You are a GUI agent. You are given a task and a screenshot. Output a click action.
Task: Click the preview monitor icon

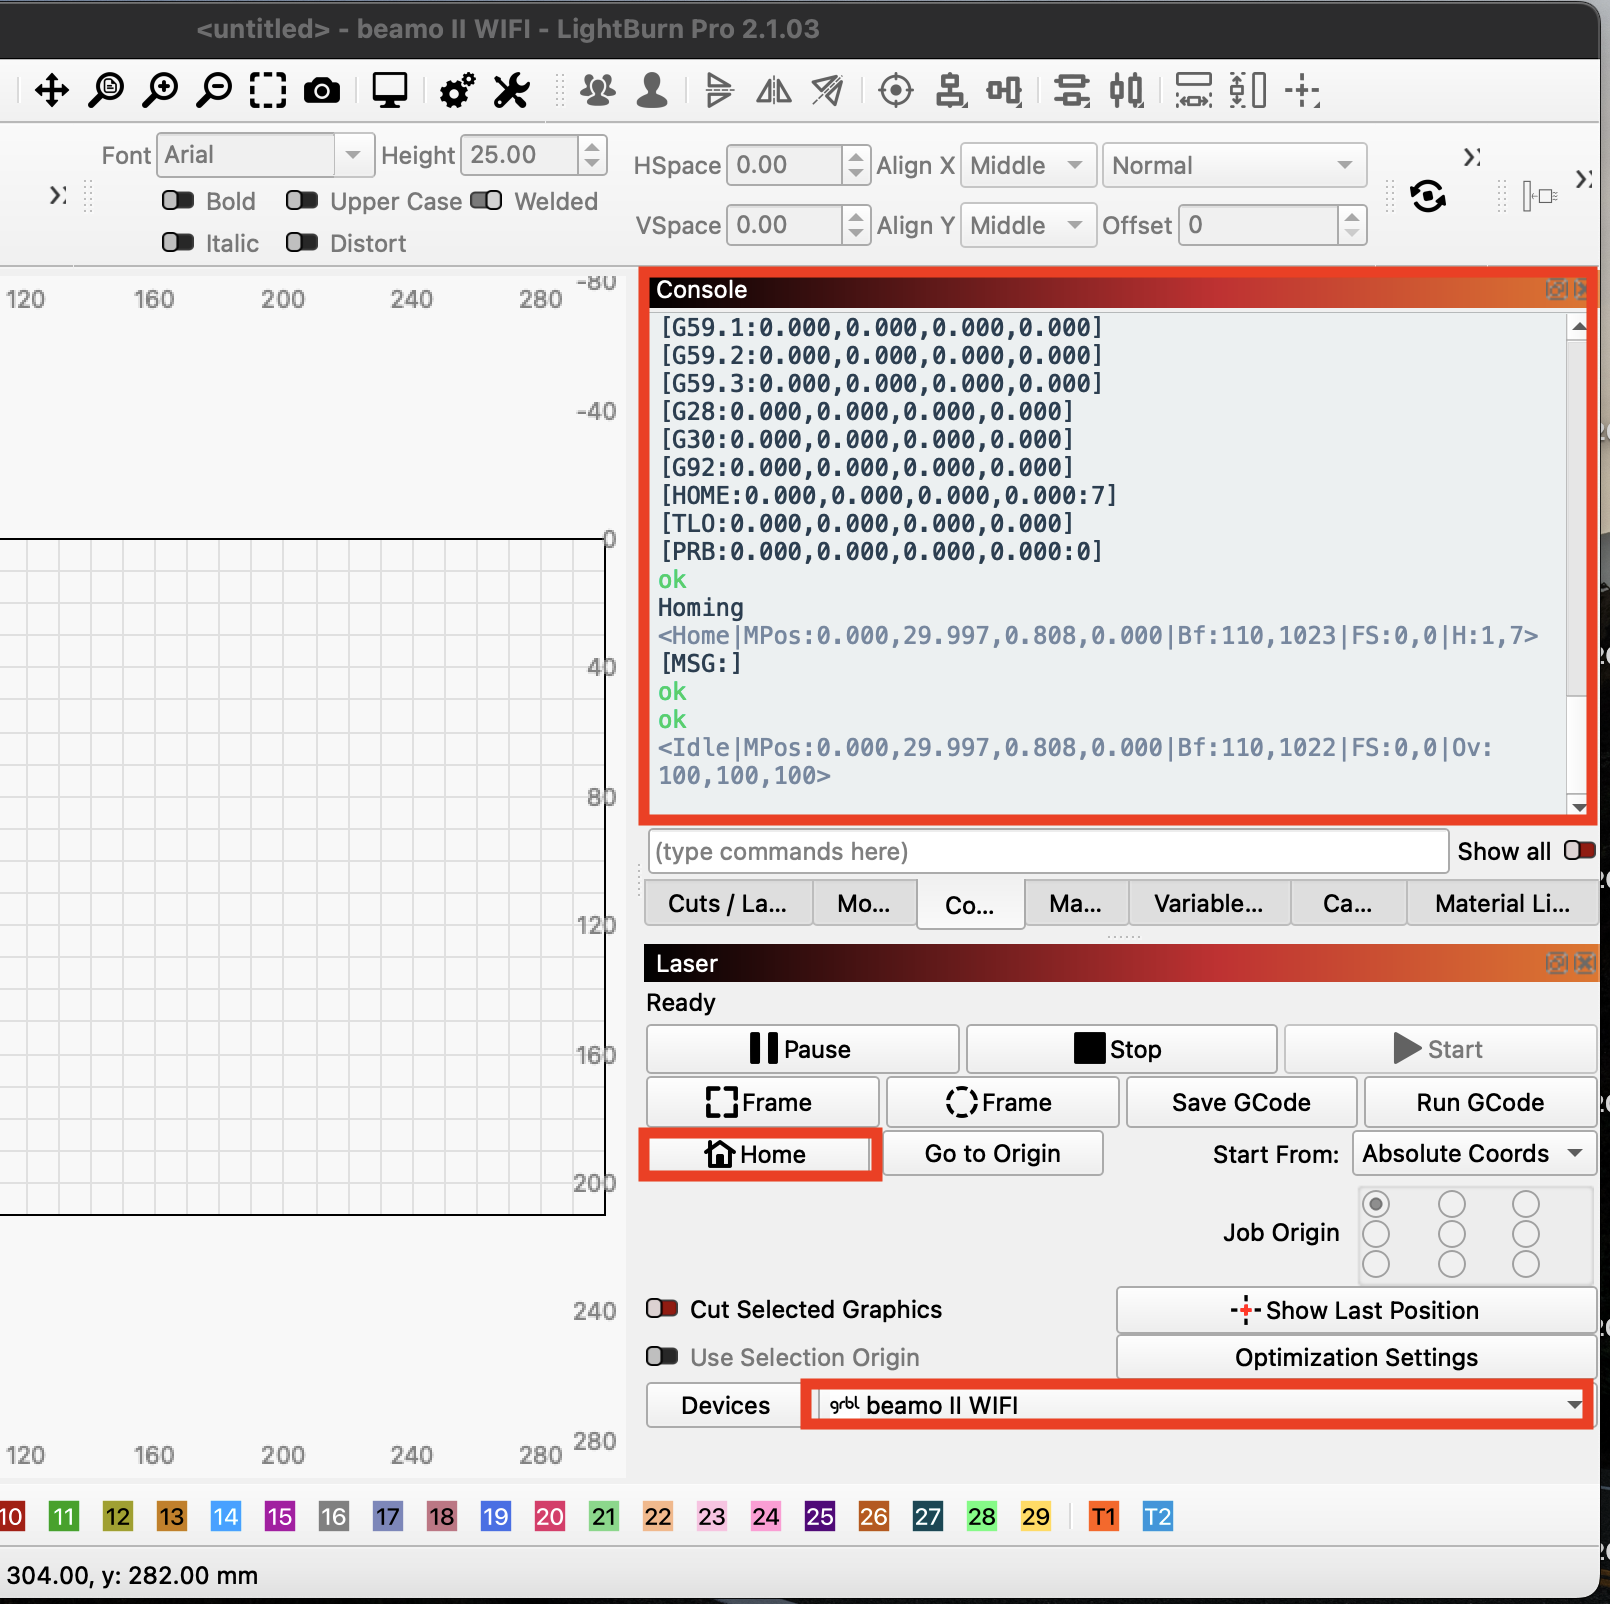point(389,91)
